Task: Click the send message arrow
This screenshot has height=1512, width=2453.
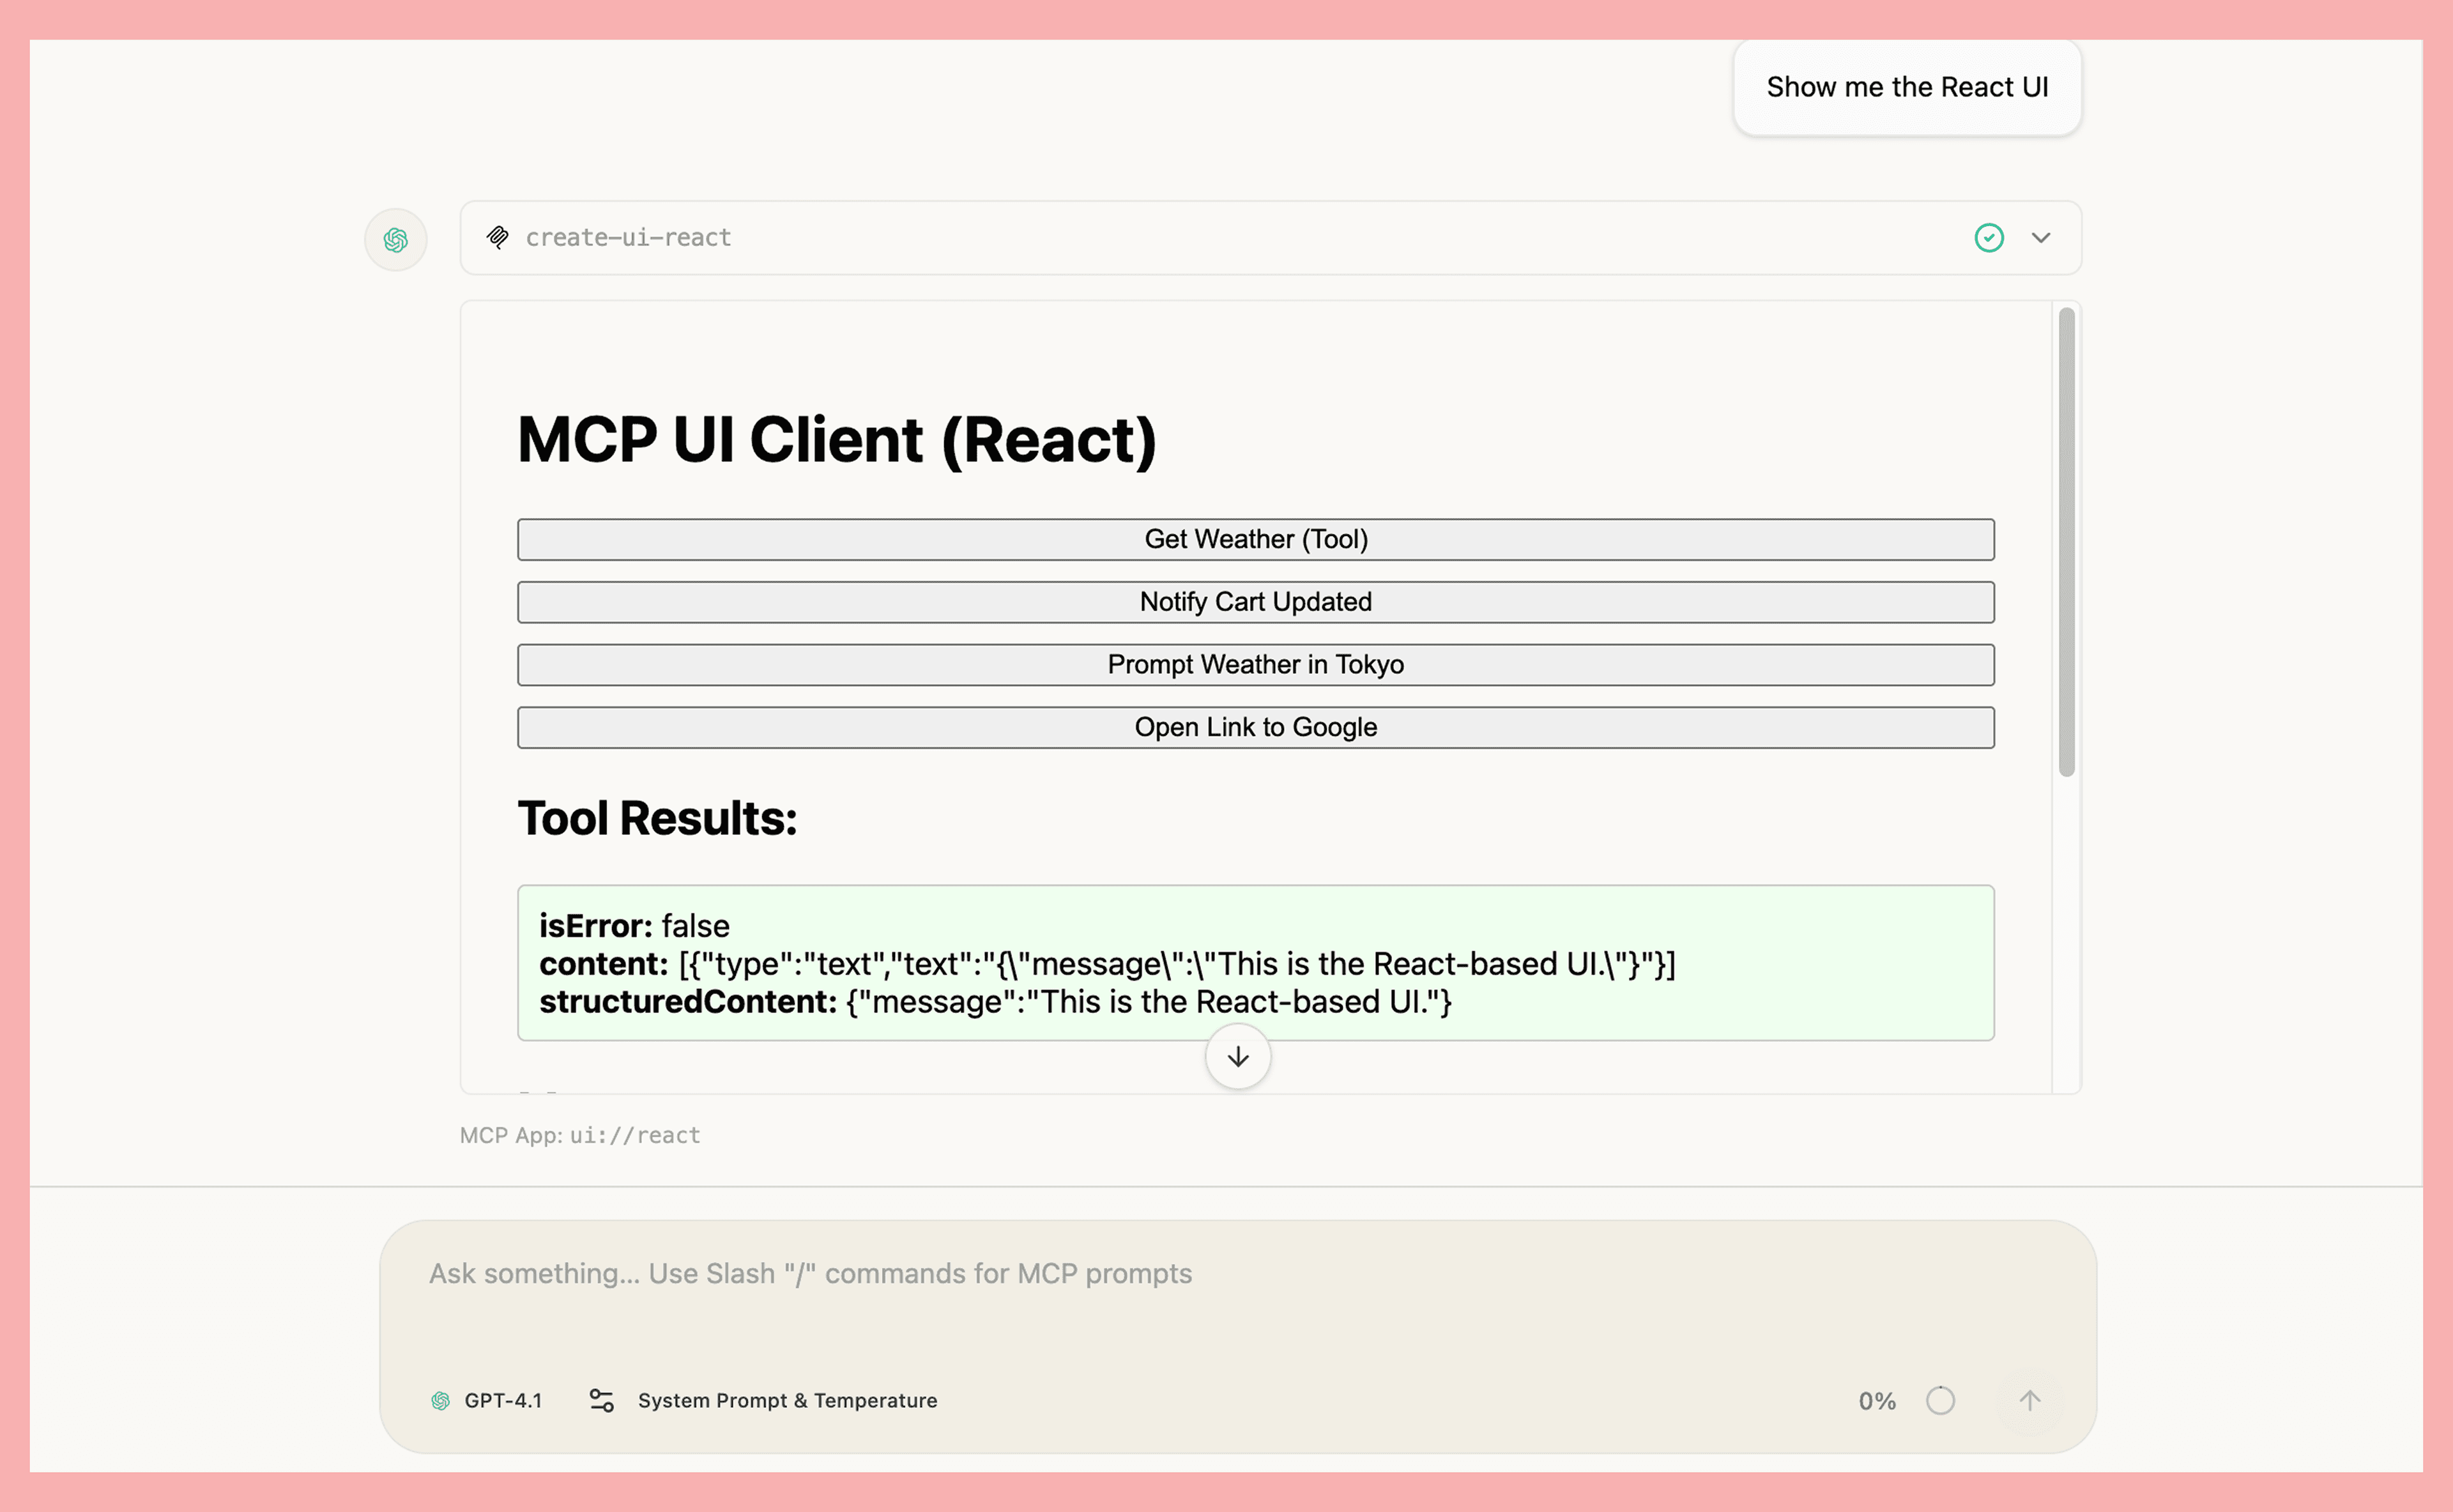Action: pyautogui.click(x=2030, y=1401)
